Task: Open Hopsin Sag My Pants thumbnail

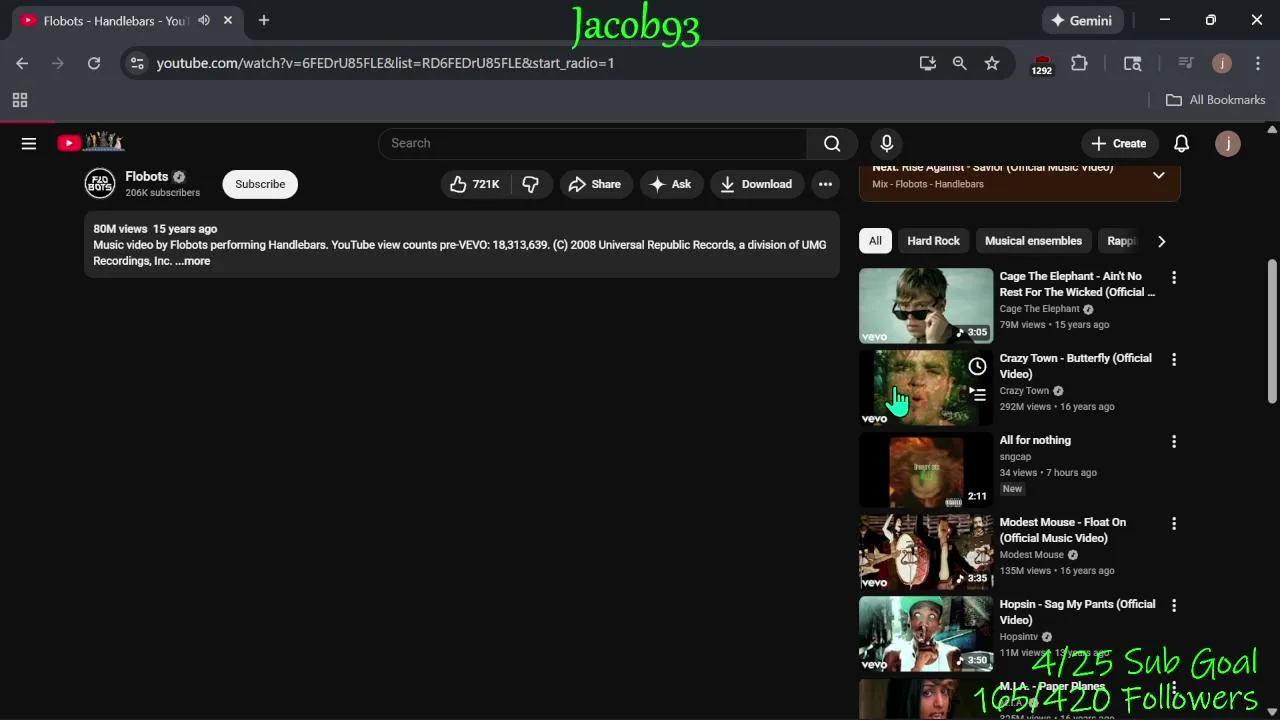Action: click(x=926, y=633)
